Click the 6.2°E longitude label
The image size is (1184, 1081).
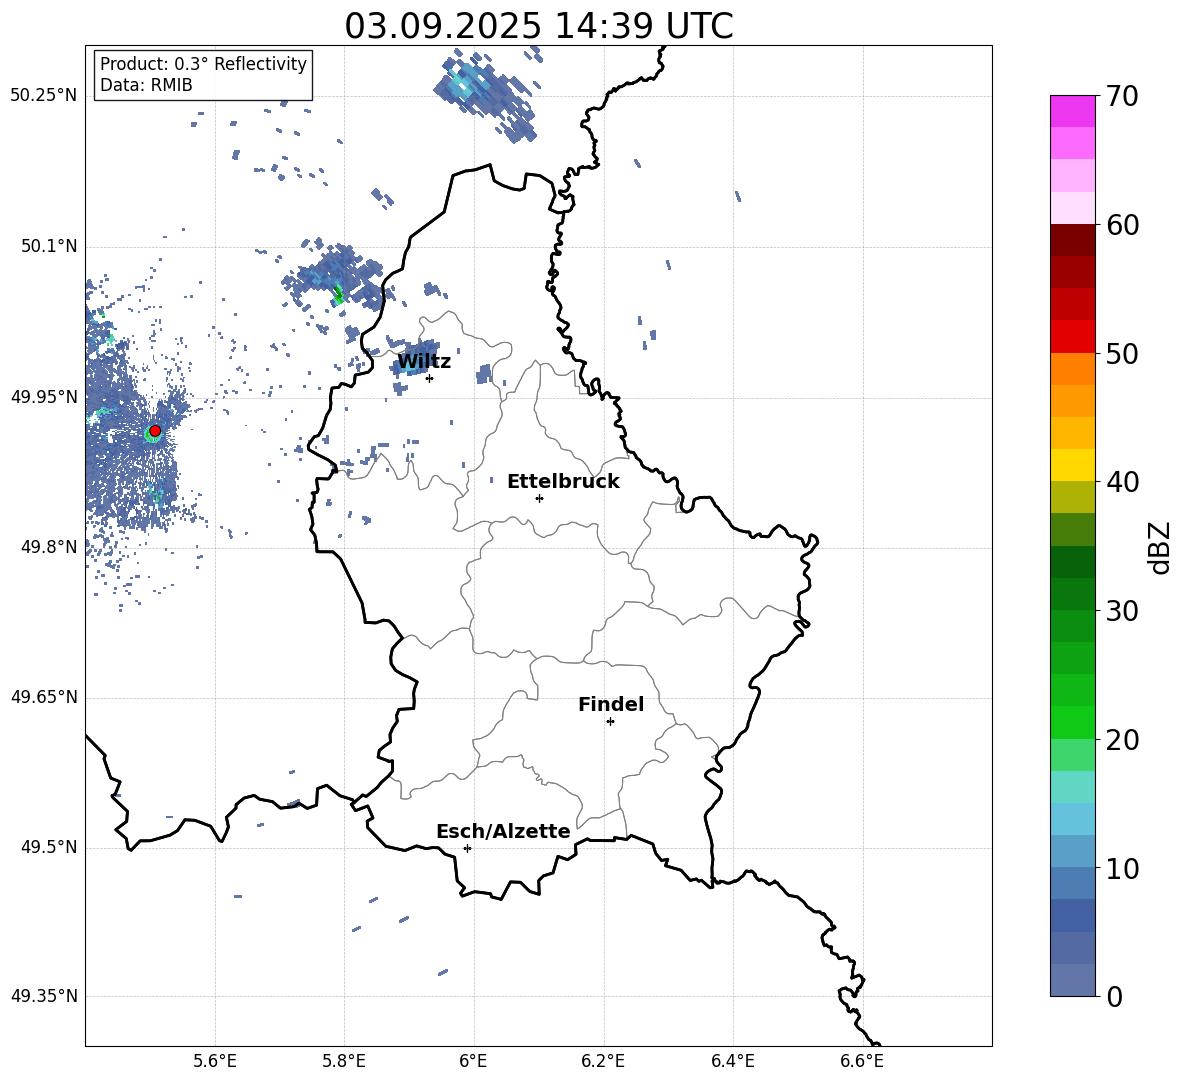point(603,1061)
